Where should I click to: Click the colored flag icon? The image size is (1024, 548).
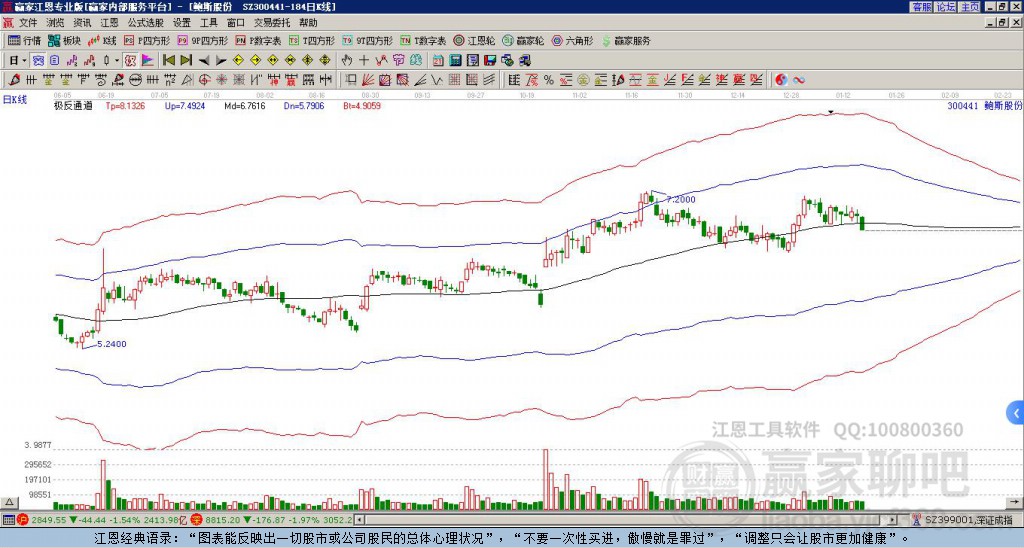[x=148, y=61]
